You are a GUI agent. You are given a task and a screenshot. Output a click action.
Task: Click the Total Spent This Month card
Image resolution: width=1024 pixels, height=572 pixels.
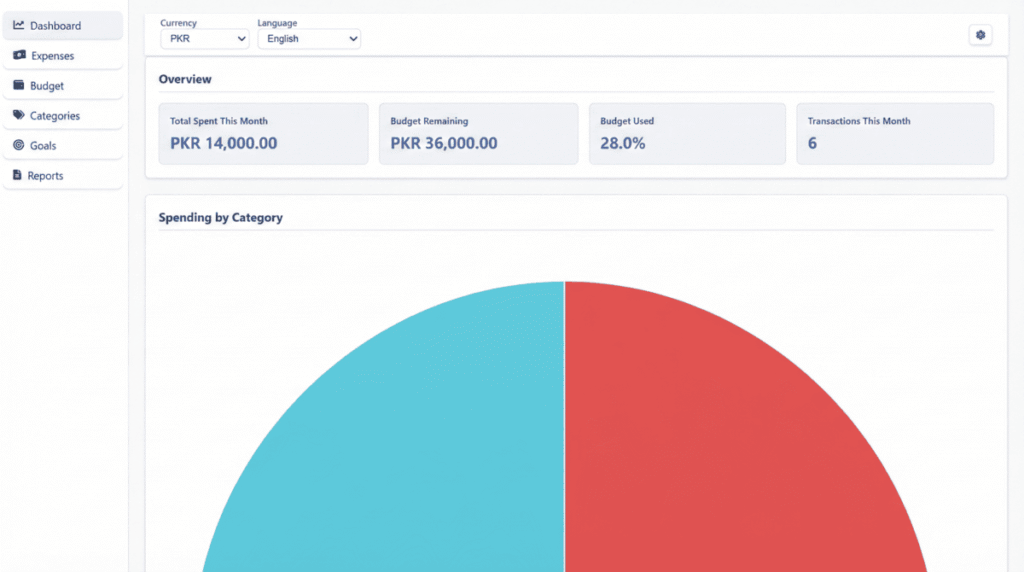point(263,133)
